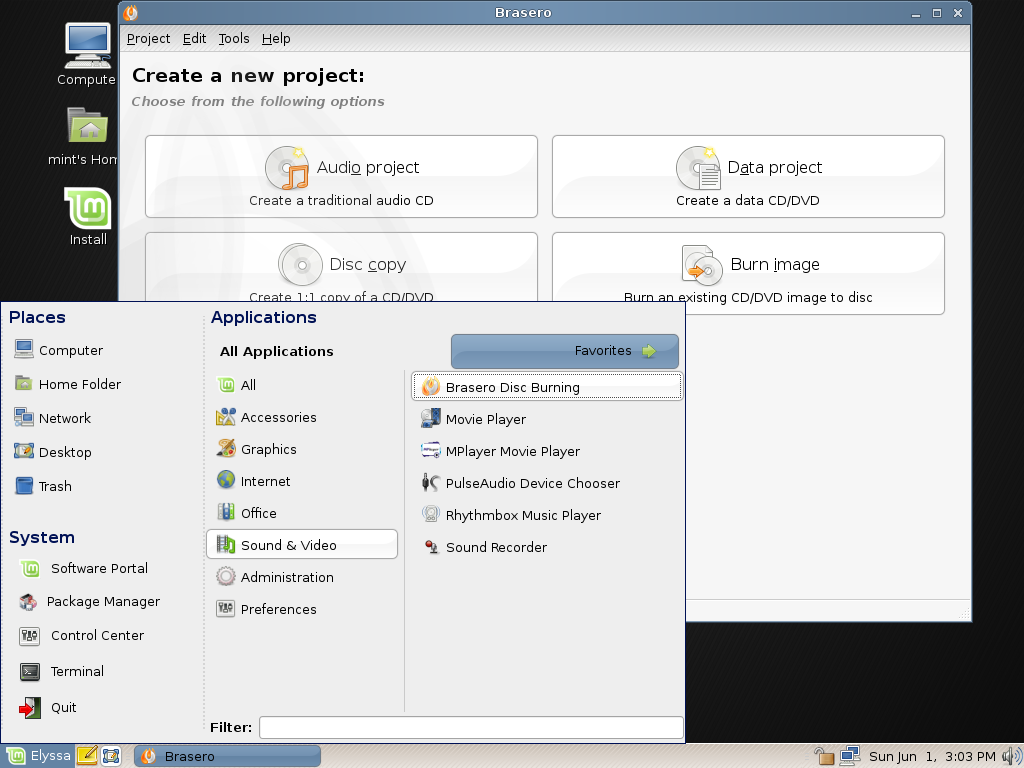Open Software Portal
The height and width of the screenshot is (768, 1024).
pos(84,568)
